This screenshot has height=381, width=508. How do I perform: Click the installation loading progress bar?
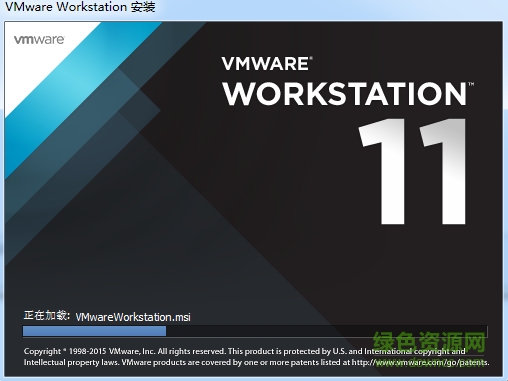coord(255,331)
